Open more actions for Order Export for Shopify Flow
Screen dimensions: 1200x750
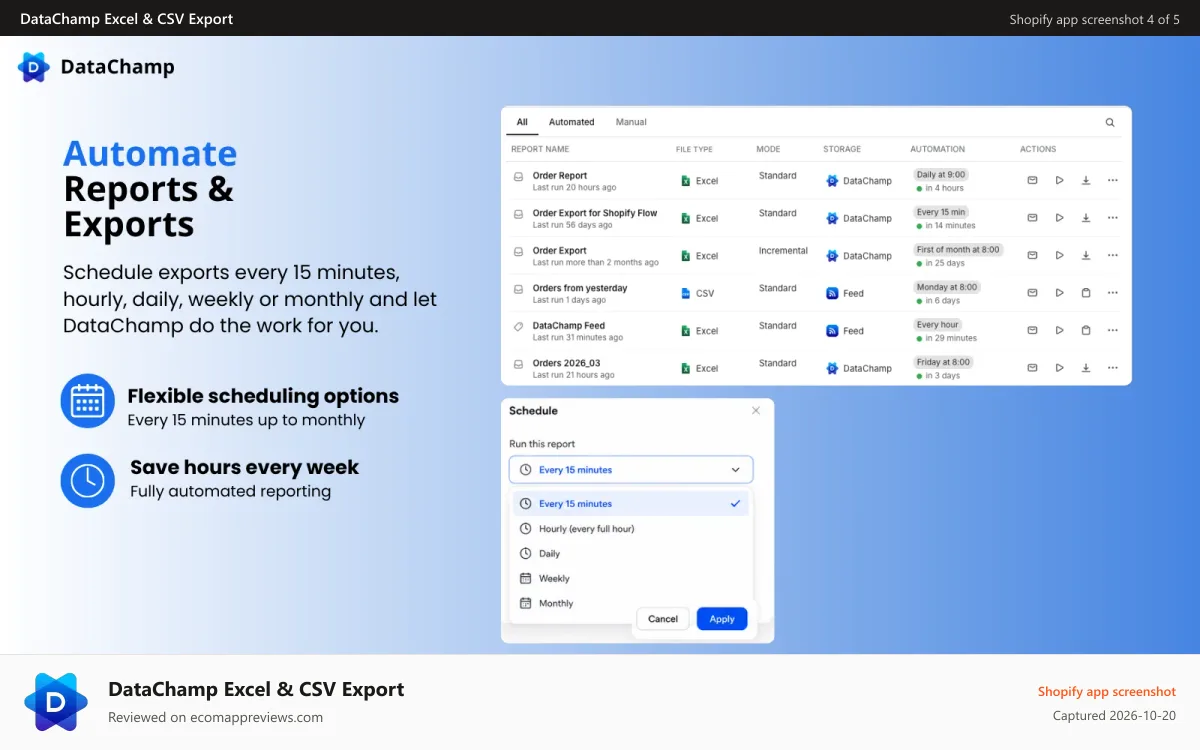point(1112,218)
